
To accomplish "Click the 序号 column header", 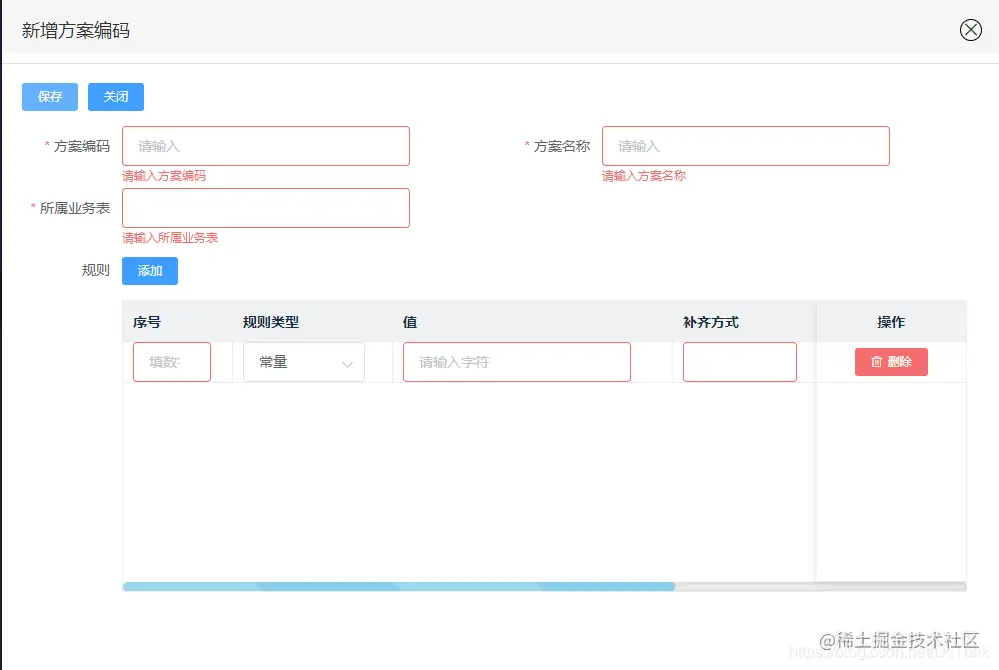I will (147, 322).
